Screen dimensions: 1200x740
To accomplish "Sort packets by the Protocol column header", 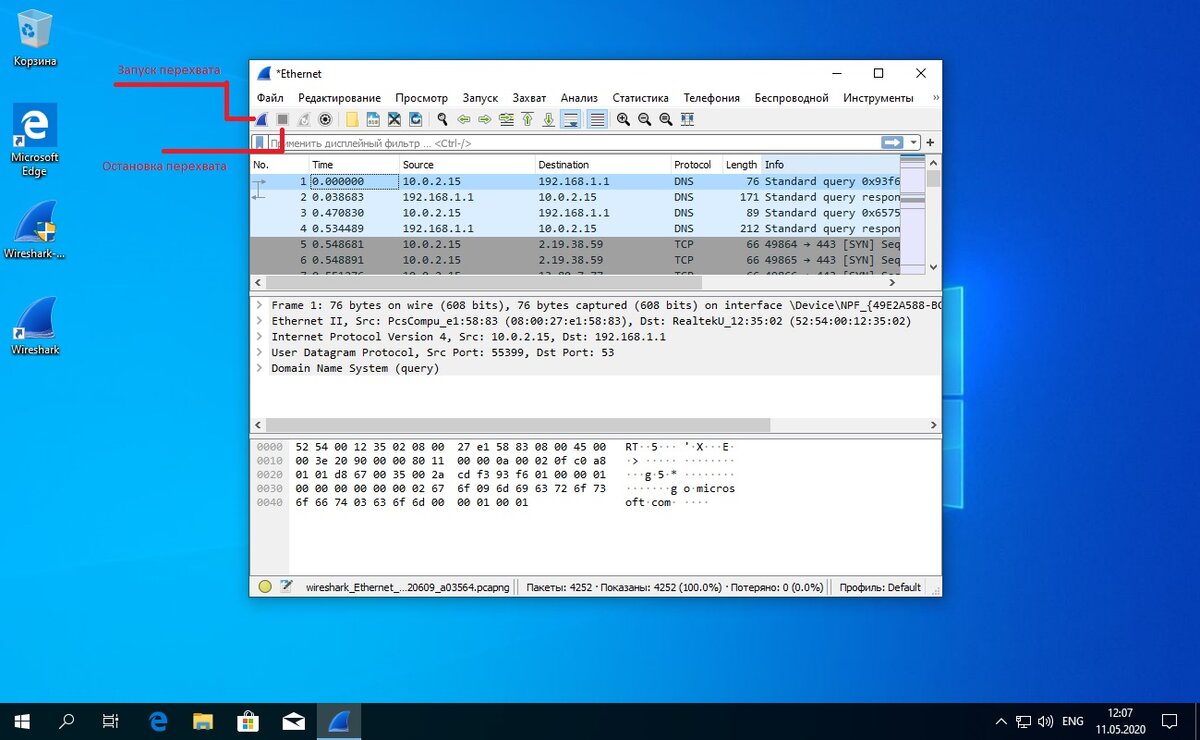I will [x=695, y=165].
